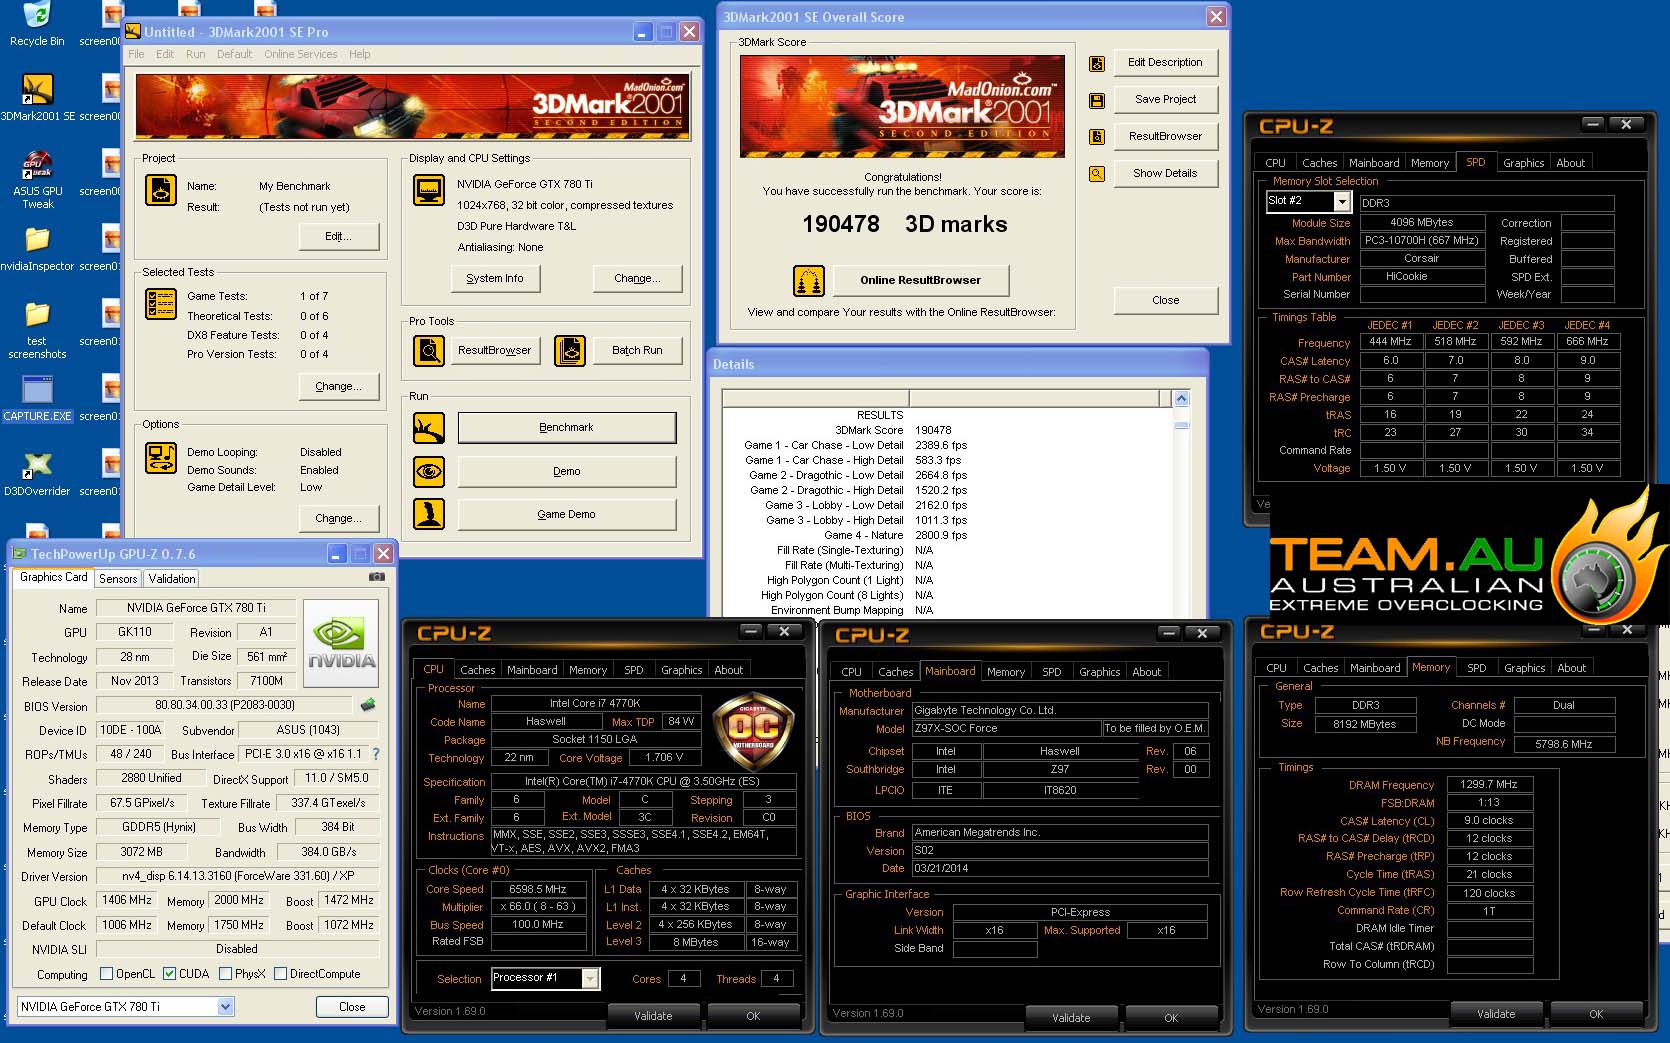Viewport: 1670px width, 1043px height.
Task: Click the Project icon in 3DMark2001
Action: tap(161, 189)
